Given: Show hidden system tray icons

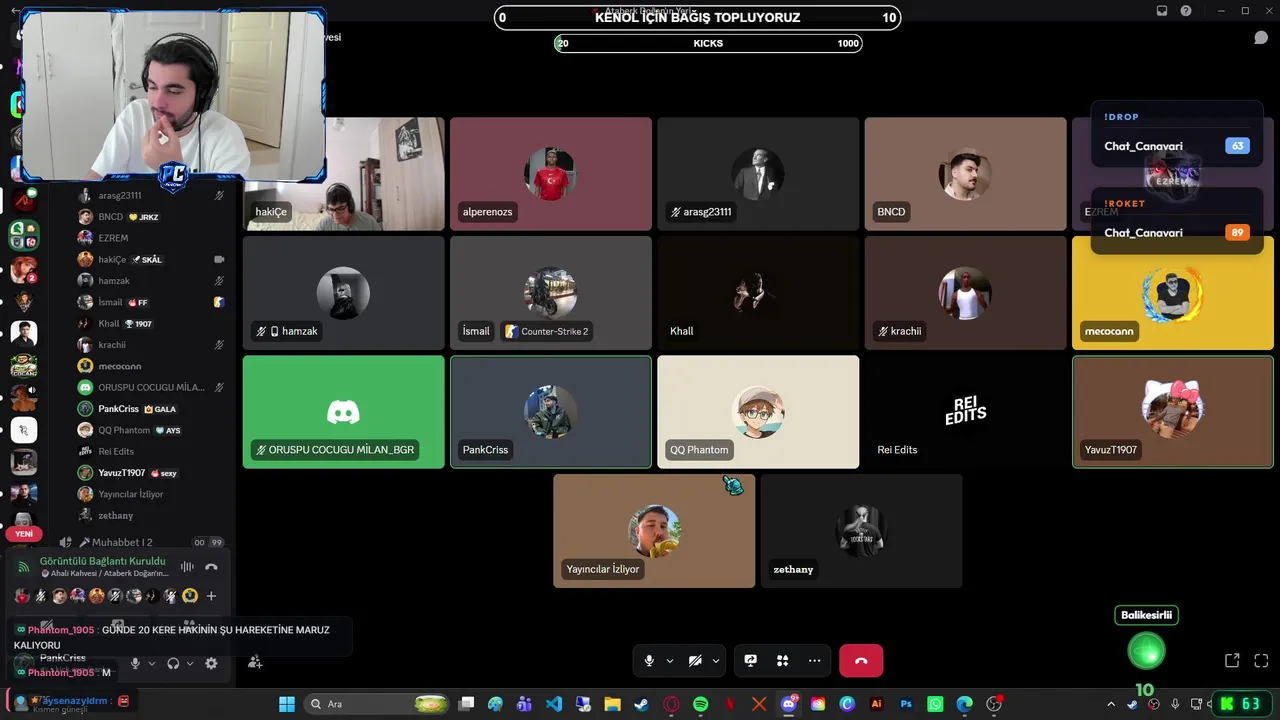Looking at the screenshot, I should [x=1110, y=704].
